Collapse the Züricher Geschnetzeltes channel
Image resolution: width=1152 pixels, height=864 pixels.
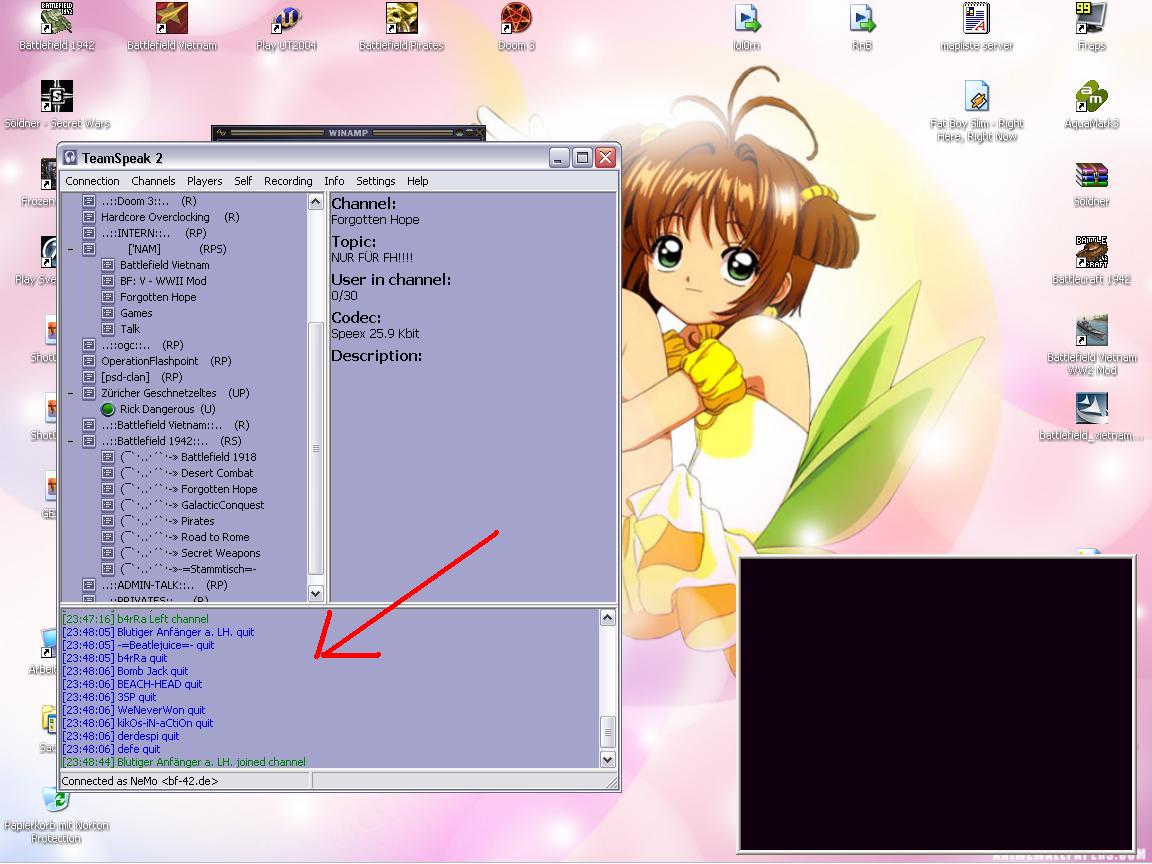click(71, 393)
